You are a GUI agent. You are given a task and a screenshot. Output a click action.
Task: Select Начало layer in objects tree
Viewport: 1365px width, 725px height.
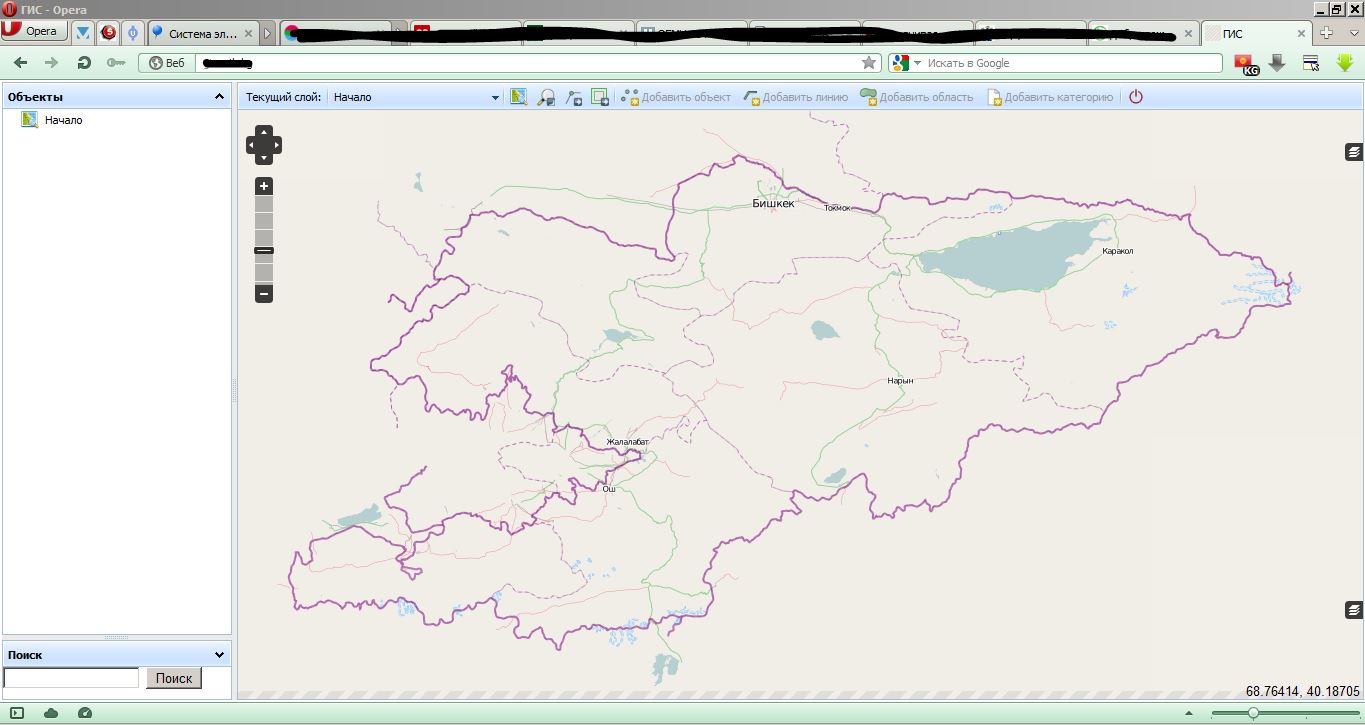tap(63, 120)
